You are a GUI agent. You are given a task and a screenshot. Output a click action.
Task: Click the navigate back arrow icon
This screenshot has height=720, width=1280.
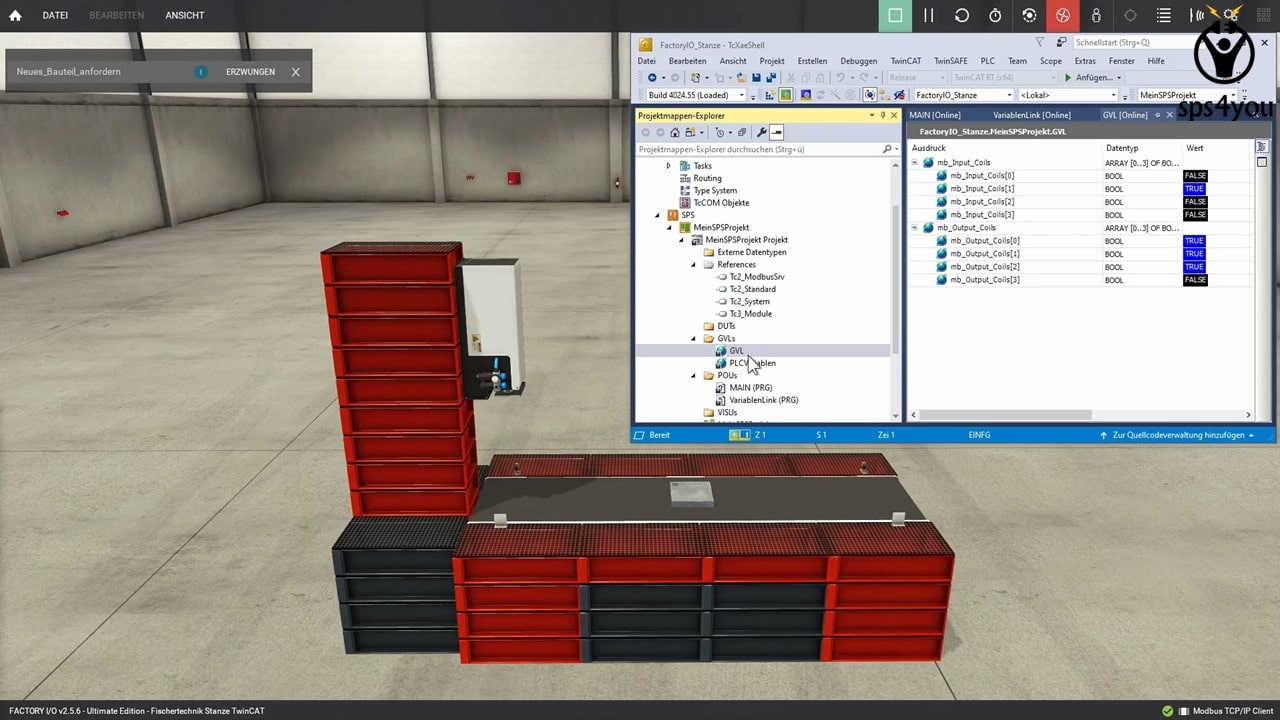point(652,78)
